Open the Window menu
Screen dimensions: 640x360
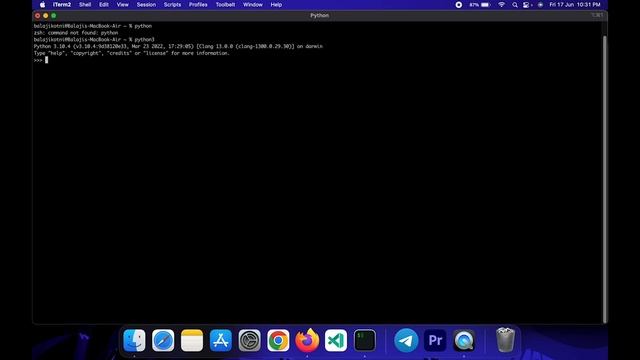tap(253, 5)
